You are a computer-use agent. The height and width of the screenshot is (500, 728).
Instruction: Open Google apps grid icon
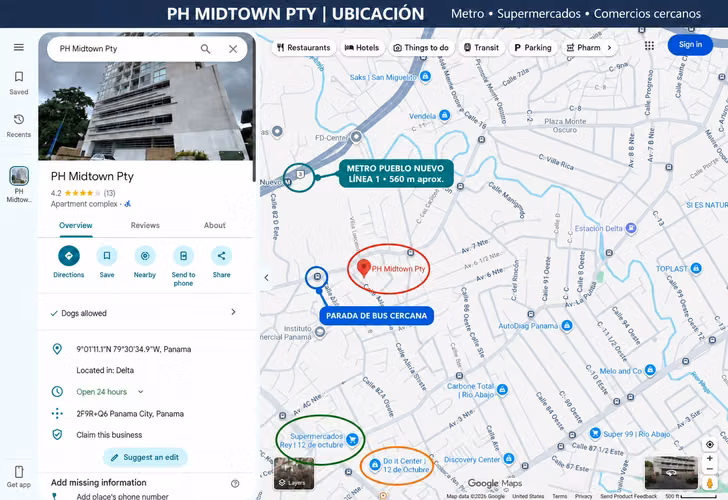click(649, 45)
